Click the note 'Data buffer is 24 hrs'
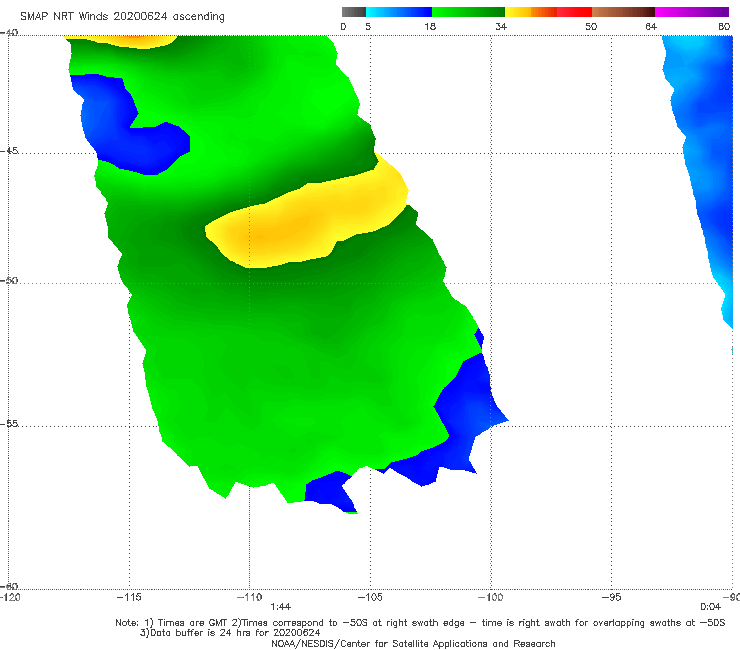 (x=202, y=633)
